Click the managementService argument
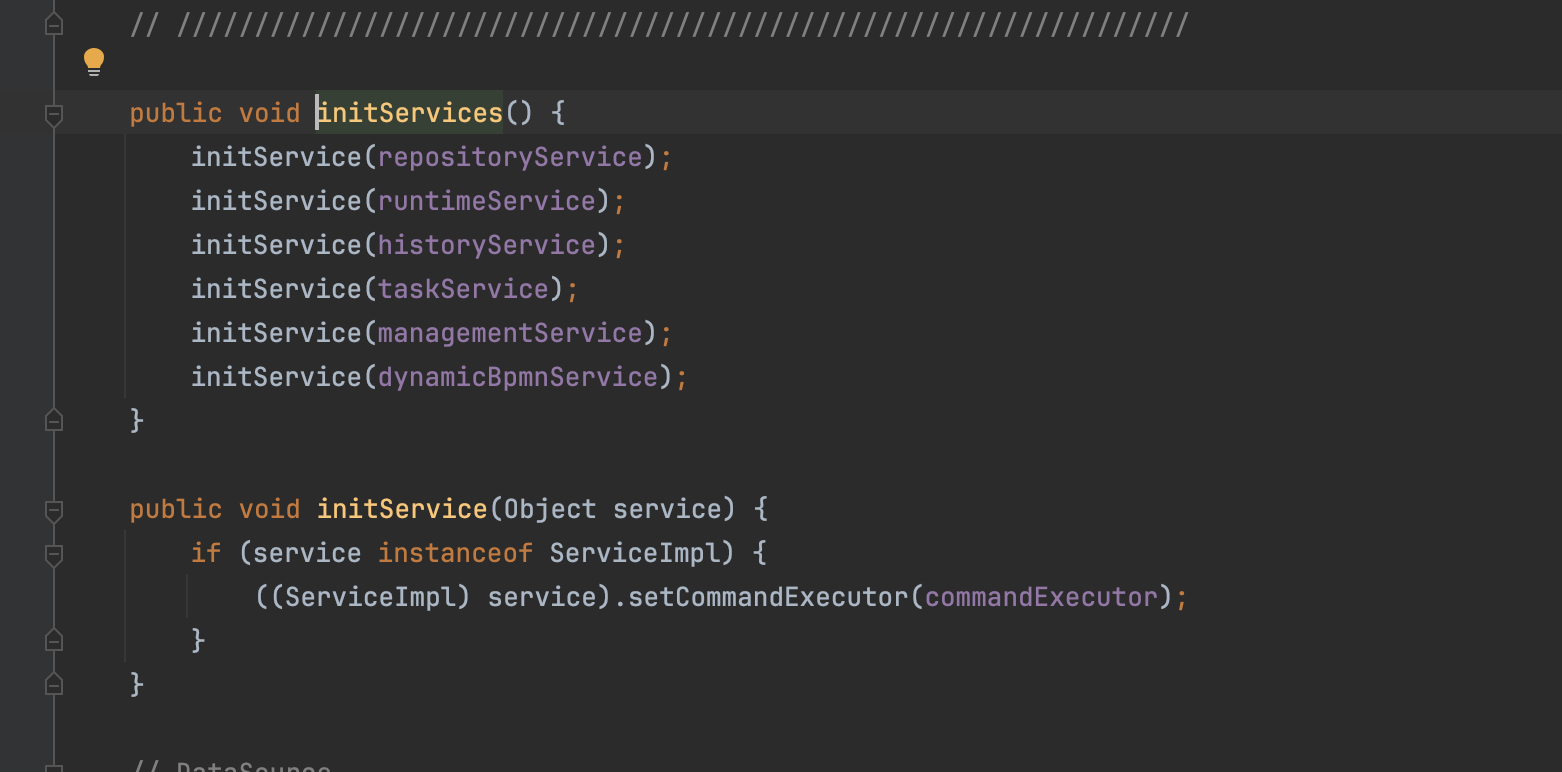Image resolution: width=1562 pixels, height=772 pixels. (510, 333)
